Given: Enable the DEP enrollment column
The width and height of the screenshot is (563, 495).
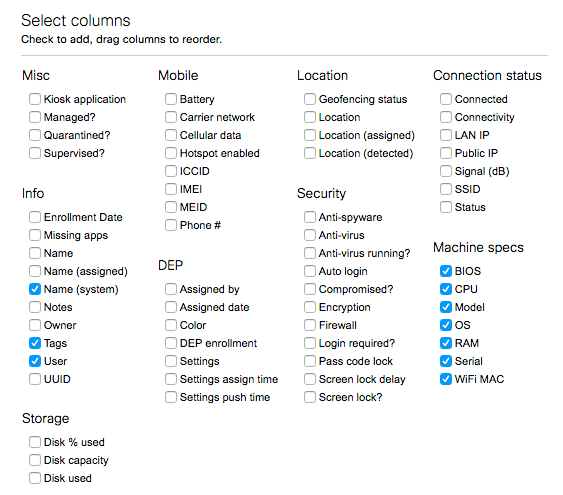Looking at the screenshot, I should point(171,343).
